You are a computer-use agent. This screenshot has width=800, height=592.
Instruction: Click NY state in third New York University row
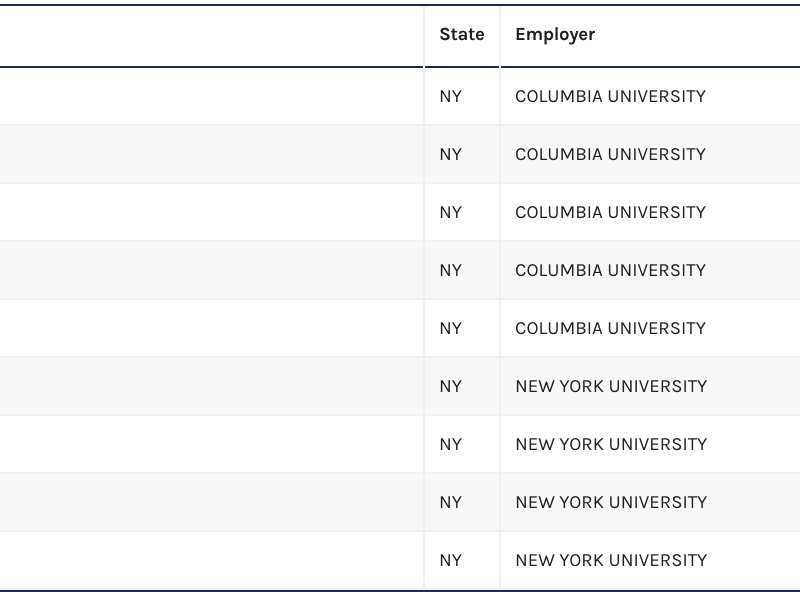pos(451,502)
